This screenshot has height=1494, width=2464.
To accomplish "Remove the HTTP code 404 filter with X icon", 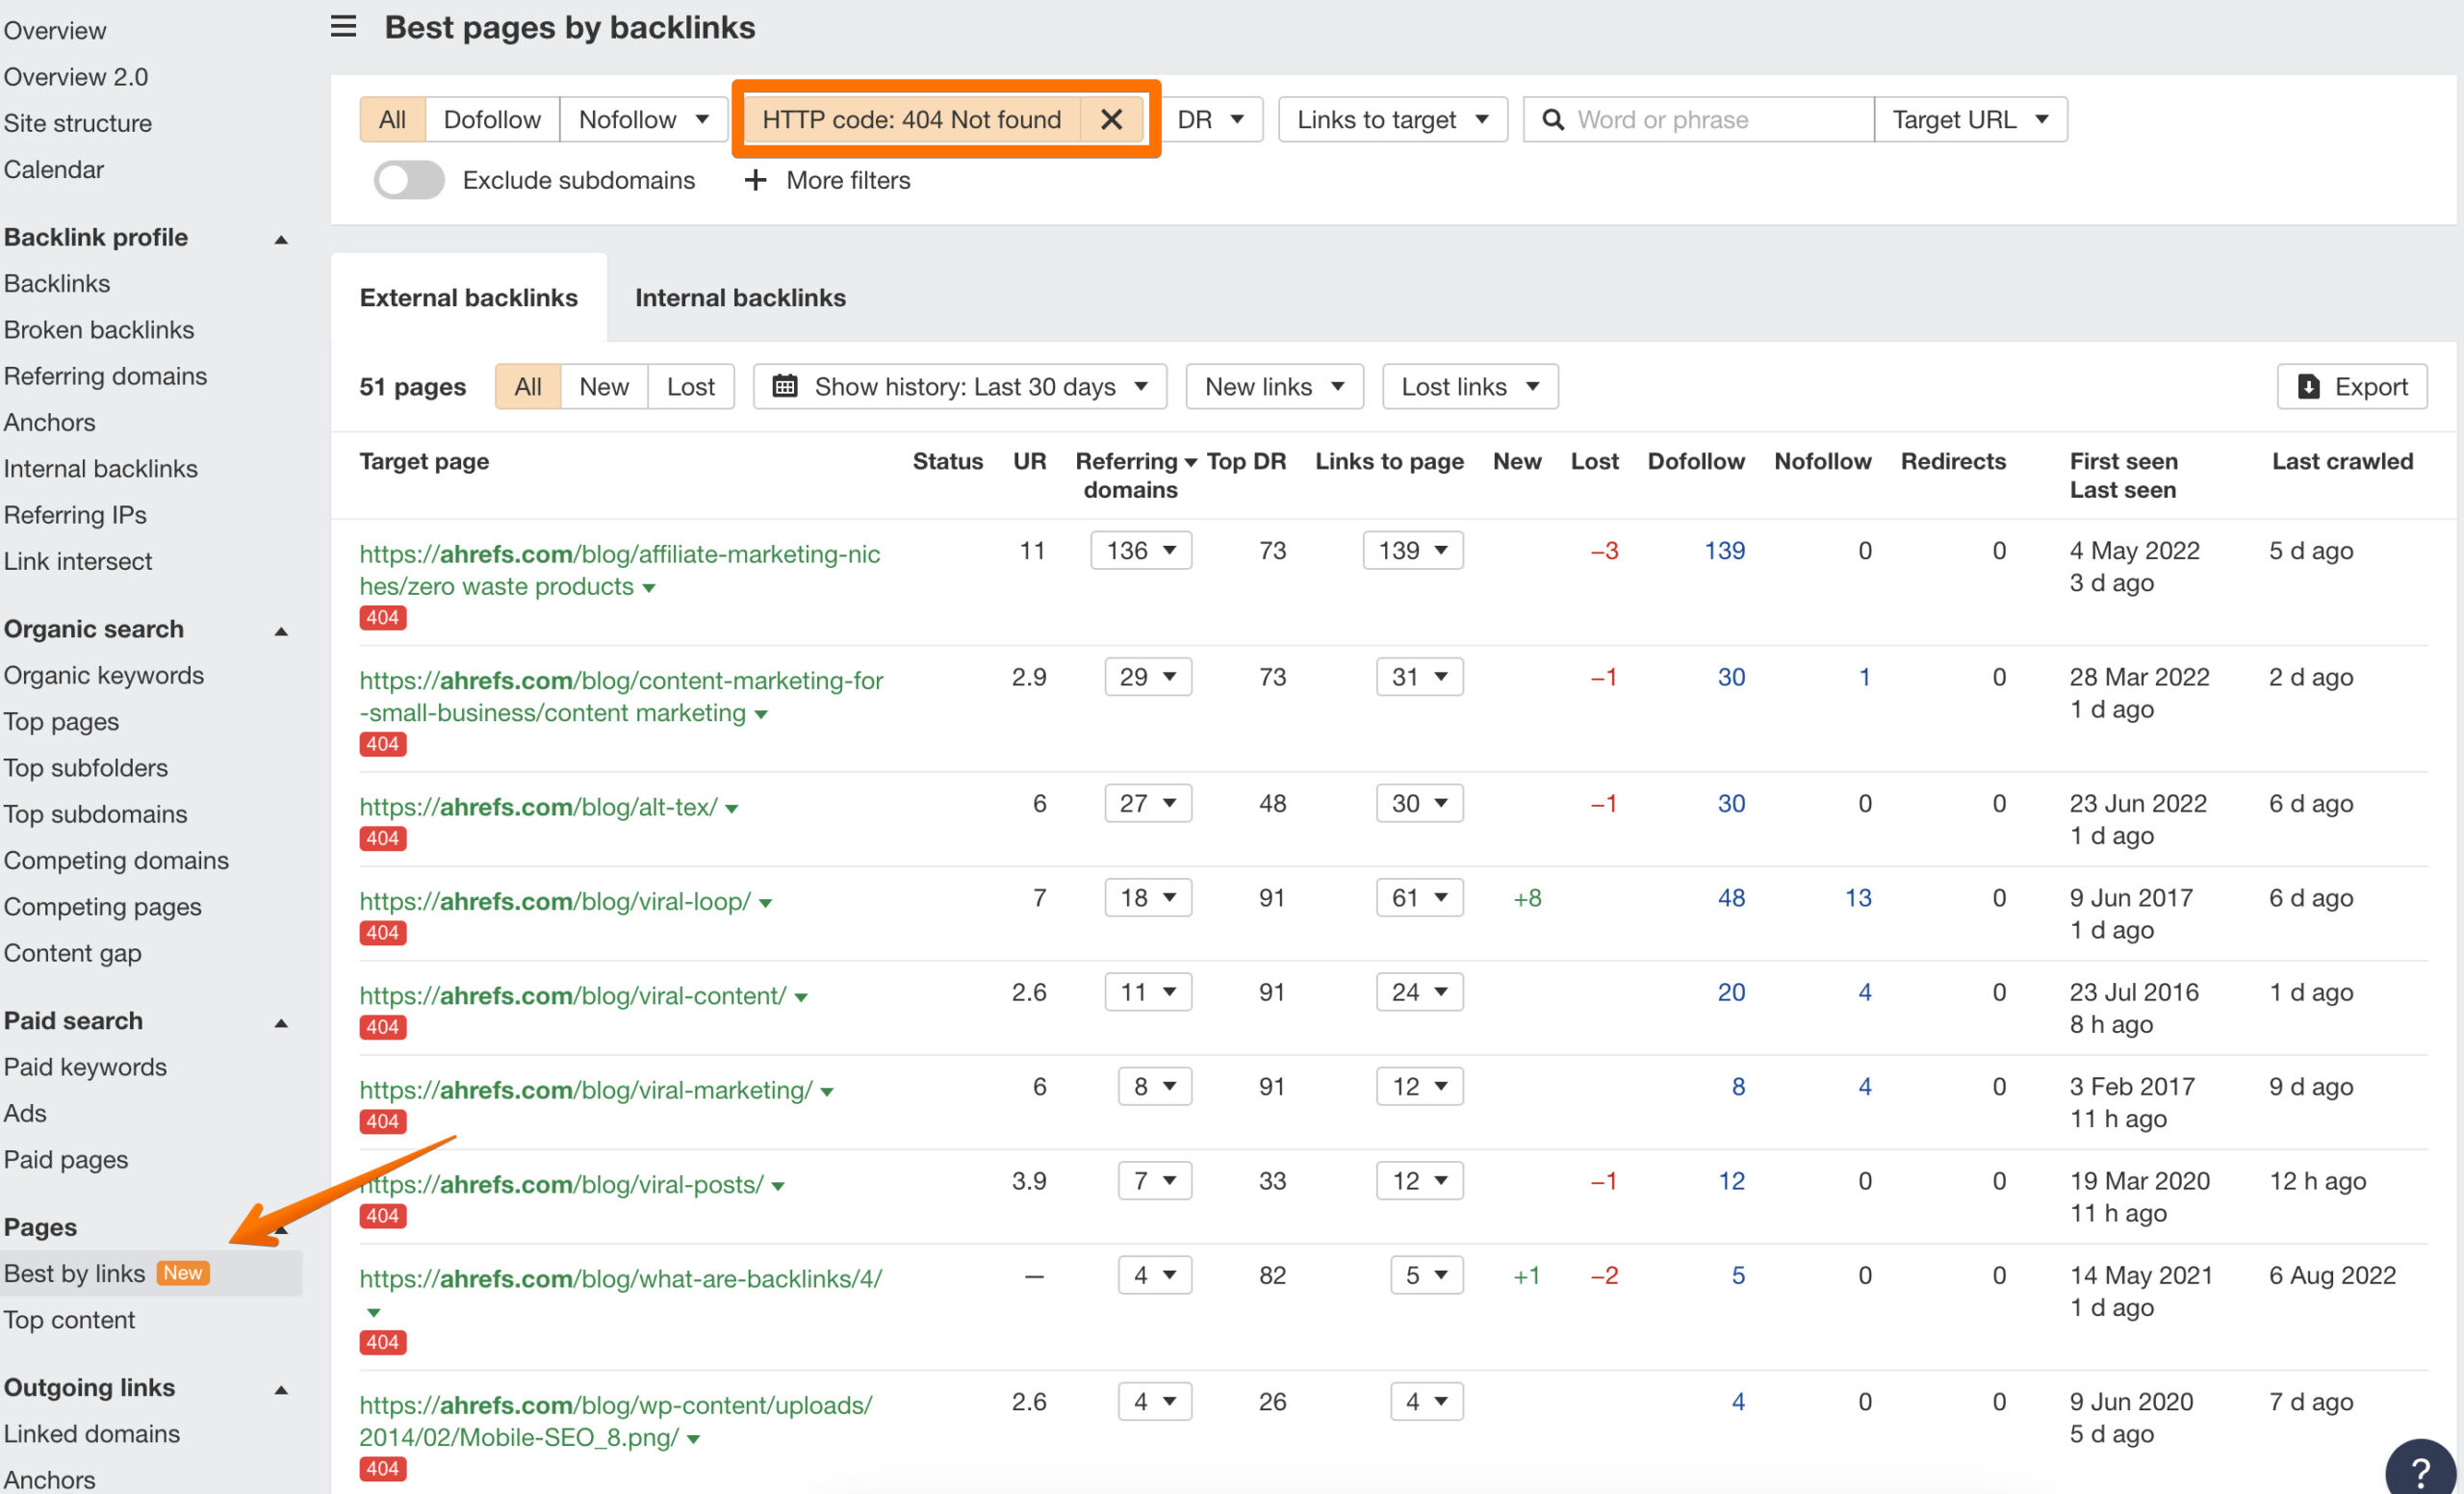I will (x=1111, y=119).
